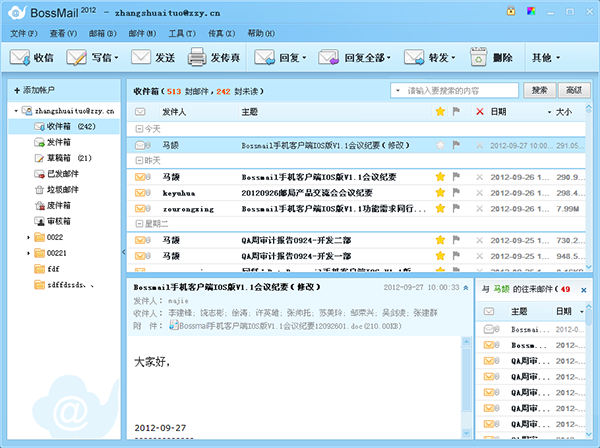Open the 日期 column sort dropdown

click(549, 112)
